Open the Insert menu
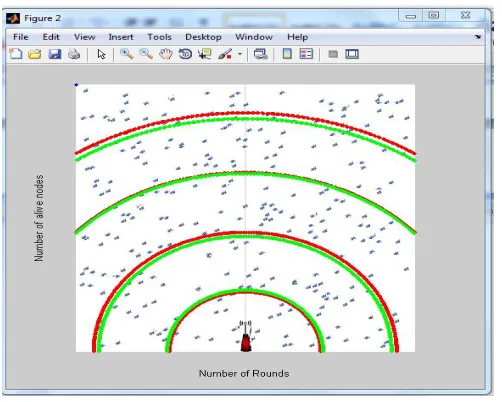Viewport: 502px width, 402px height. (121, 37)
